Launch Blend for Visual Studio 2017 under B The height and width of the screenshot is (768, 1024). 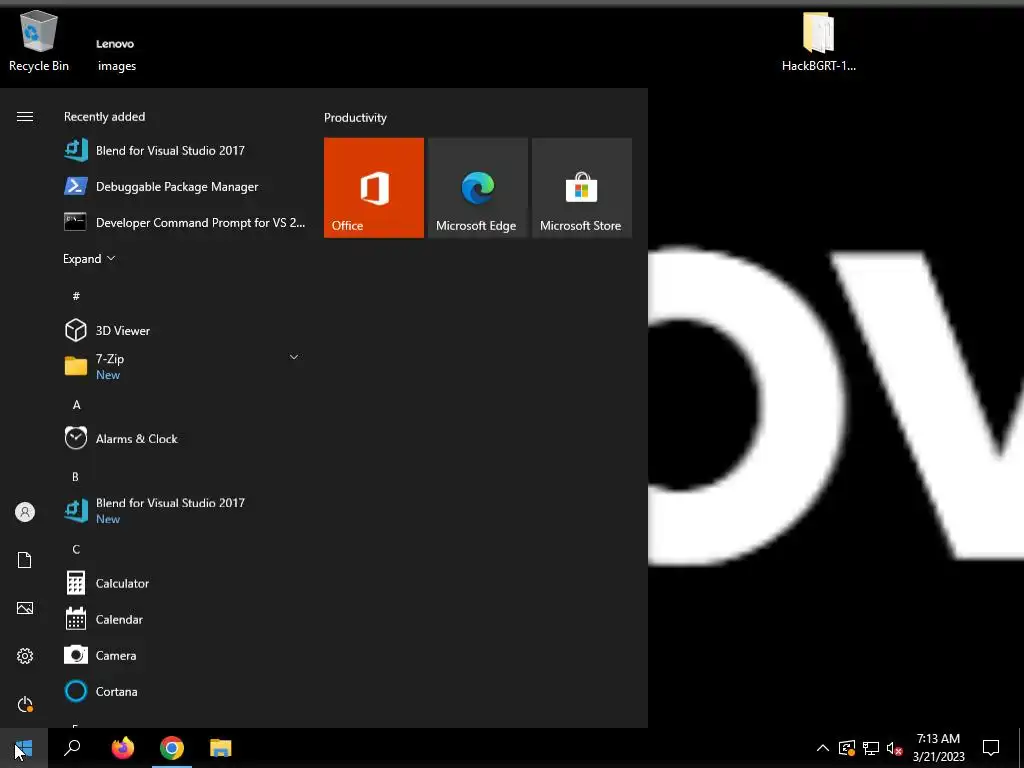pyautogui.click(x=185, y=511)
